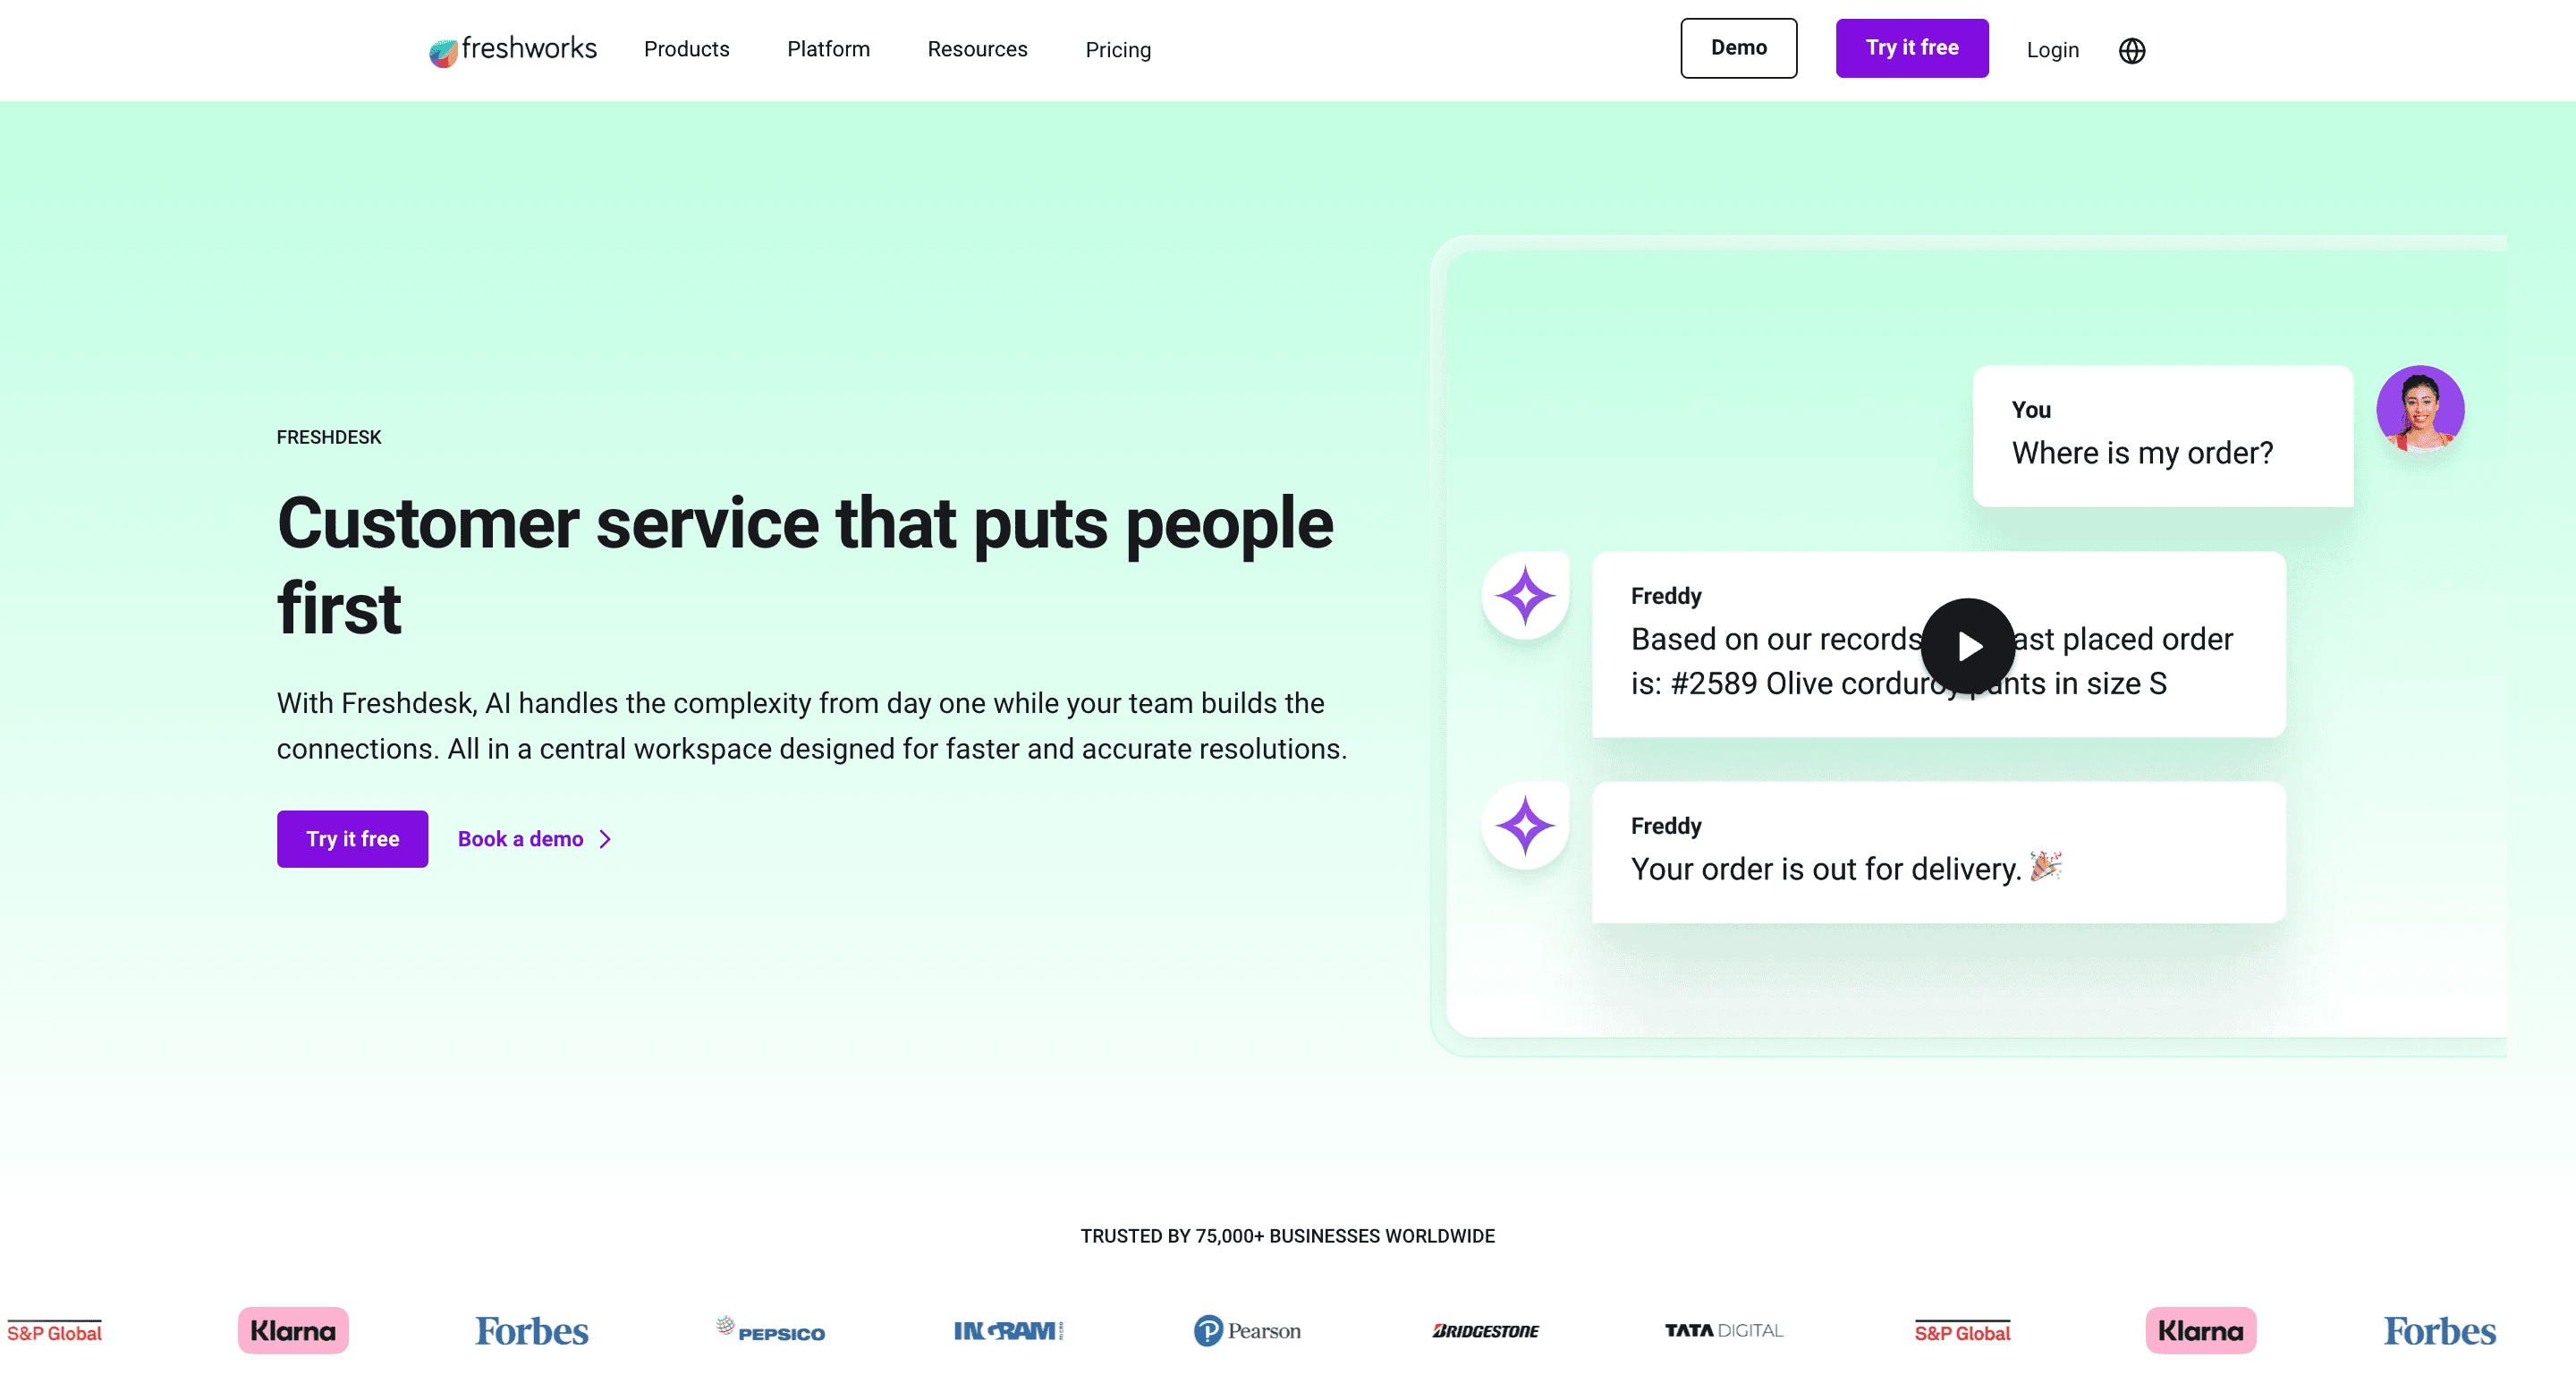The image size is (2576, 1392).
Task: Click the Demo button in the header
Action: (x=1739, y=47)
